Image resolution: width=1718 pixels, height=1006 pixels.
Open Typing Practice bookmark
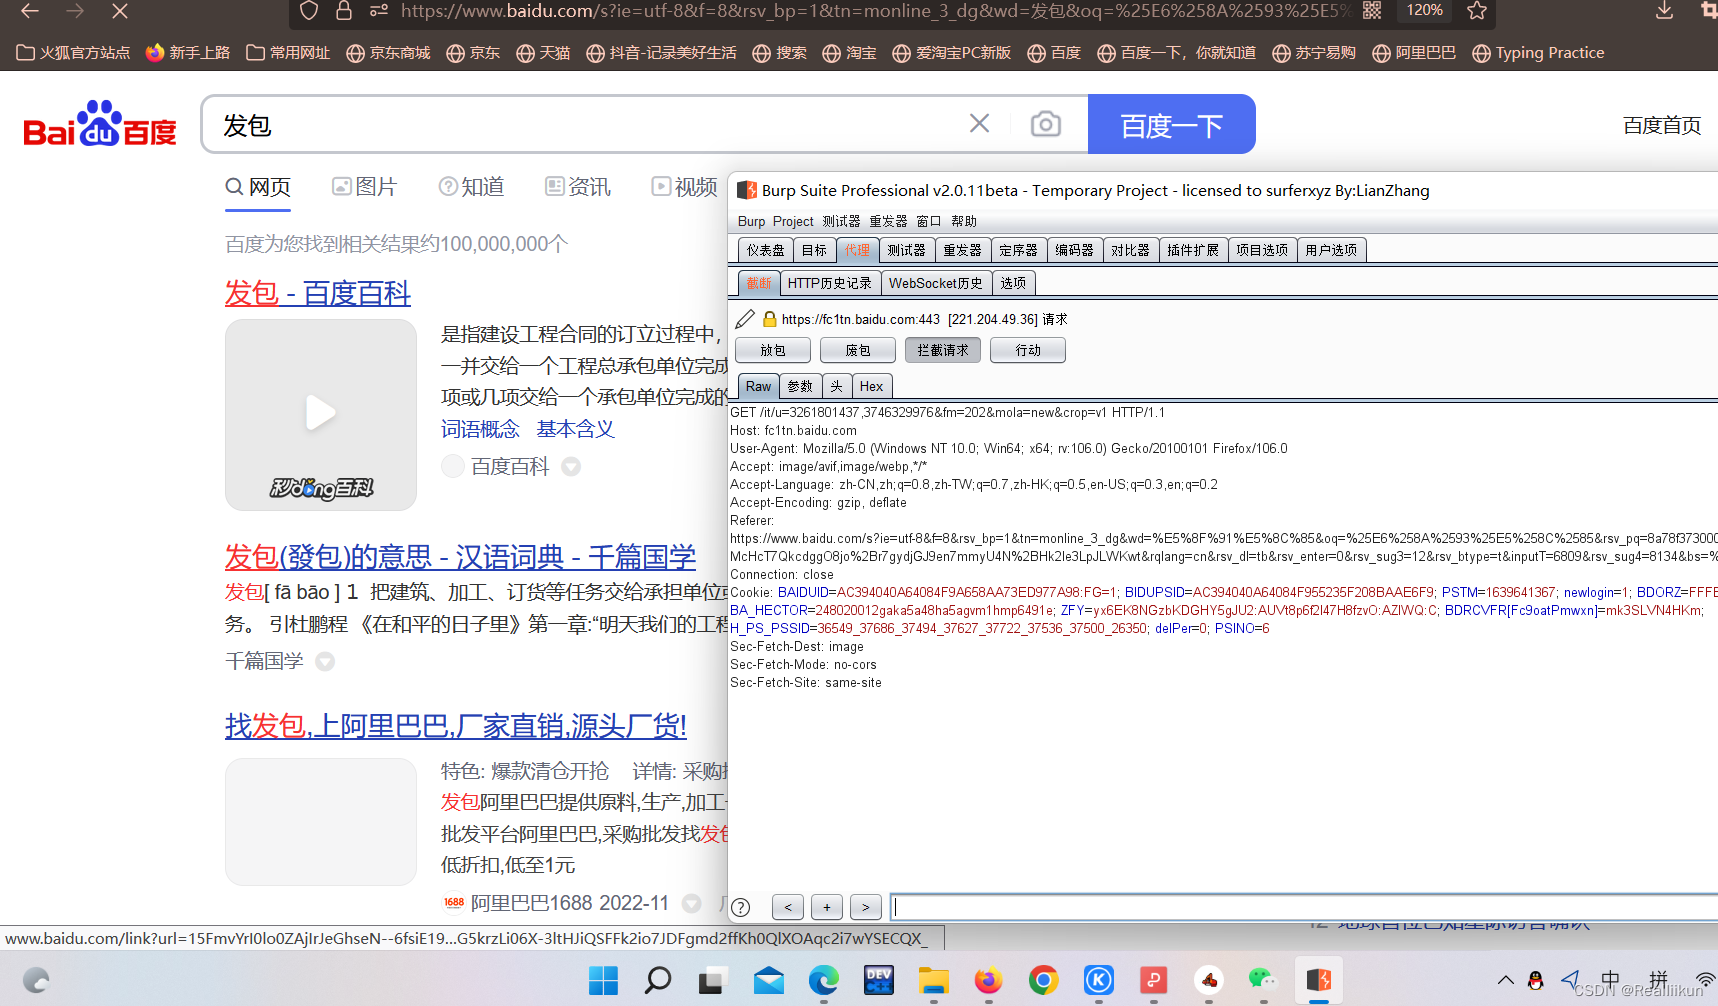1538,53
